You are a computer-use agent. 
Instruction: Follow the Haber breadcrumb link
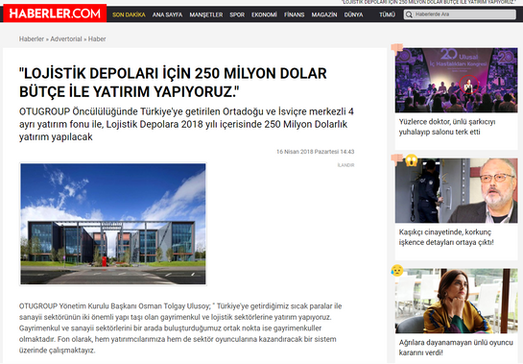point(97,39)
